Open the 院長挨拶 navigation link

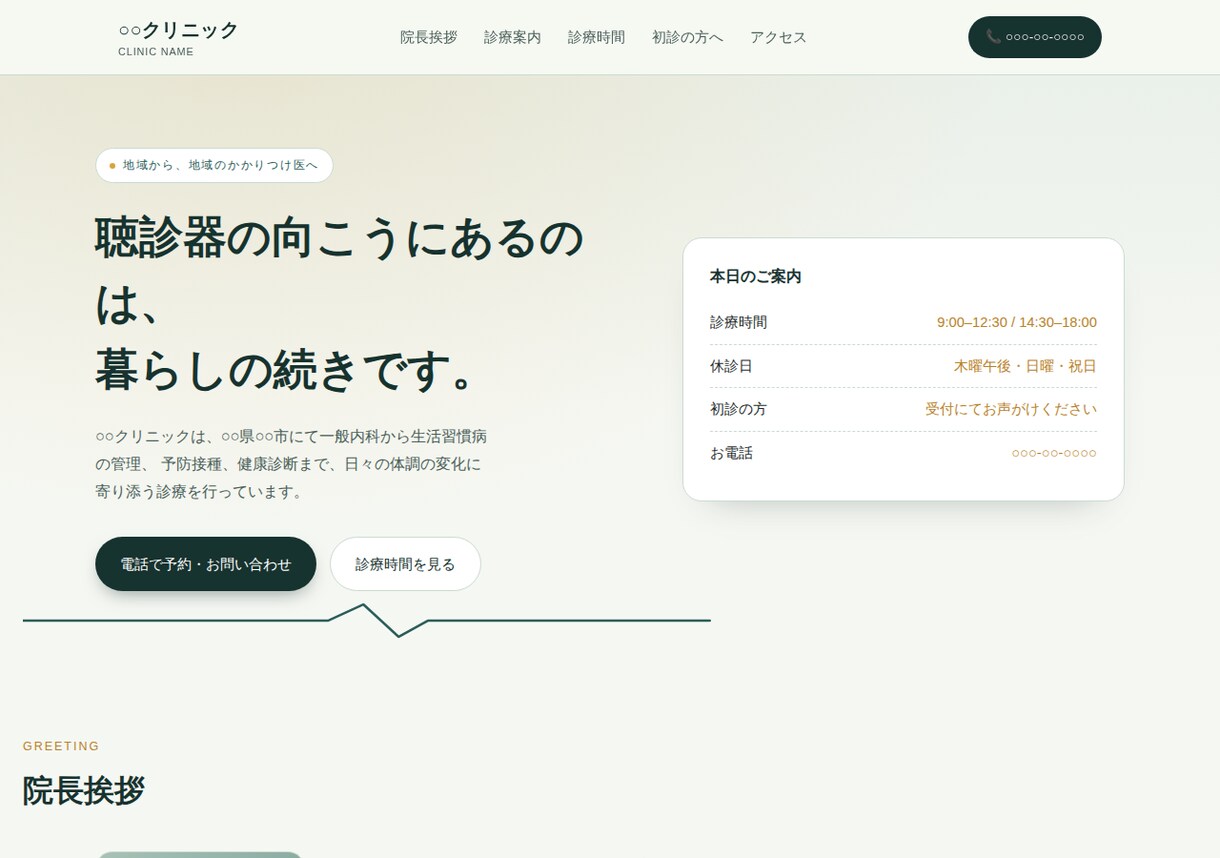pyautogui.click(x=429, y=37)
